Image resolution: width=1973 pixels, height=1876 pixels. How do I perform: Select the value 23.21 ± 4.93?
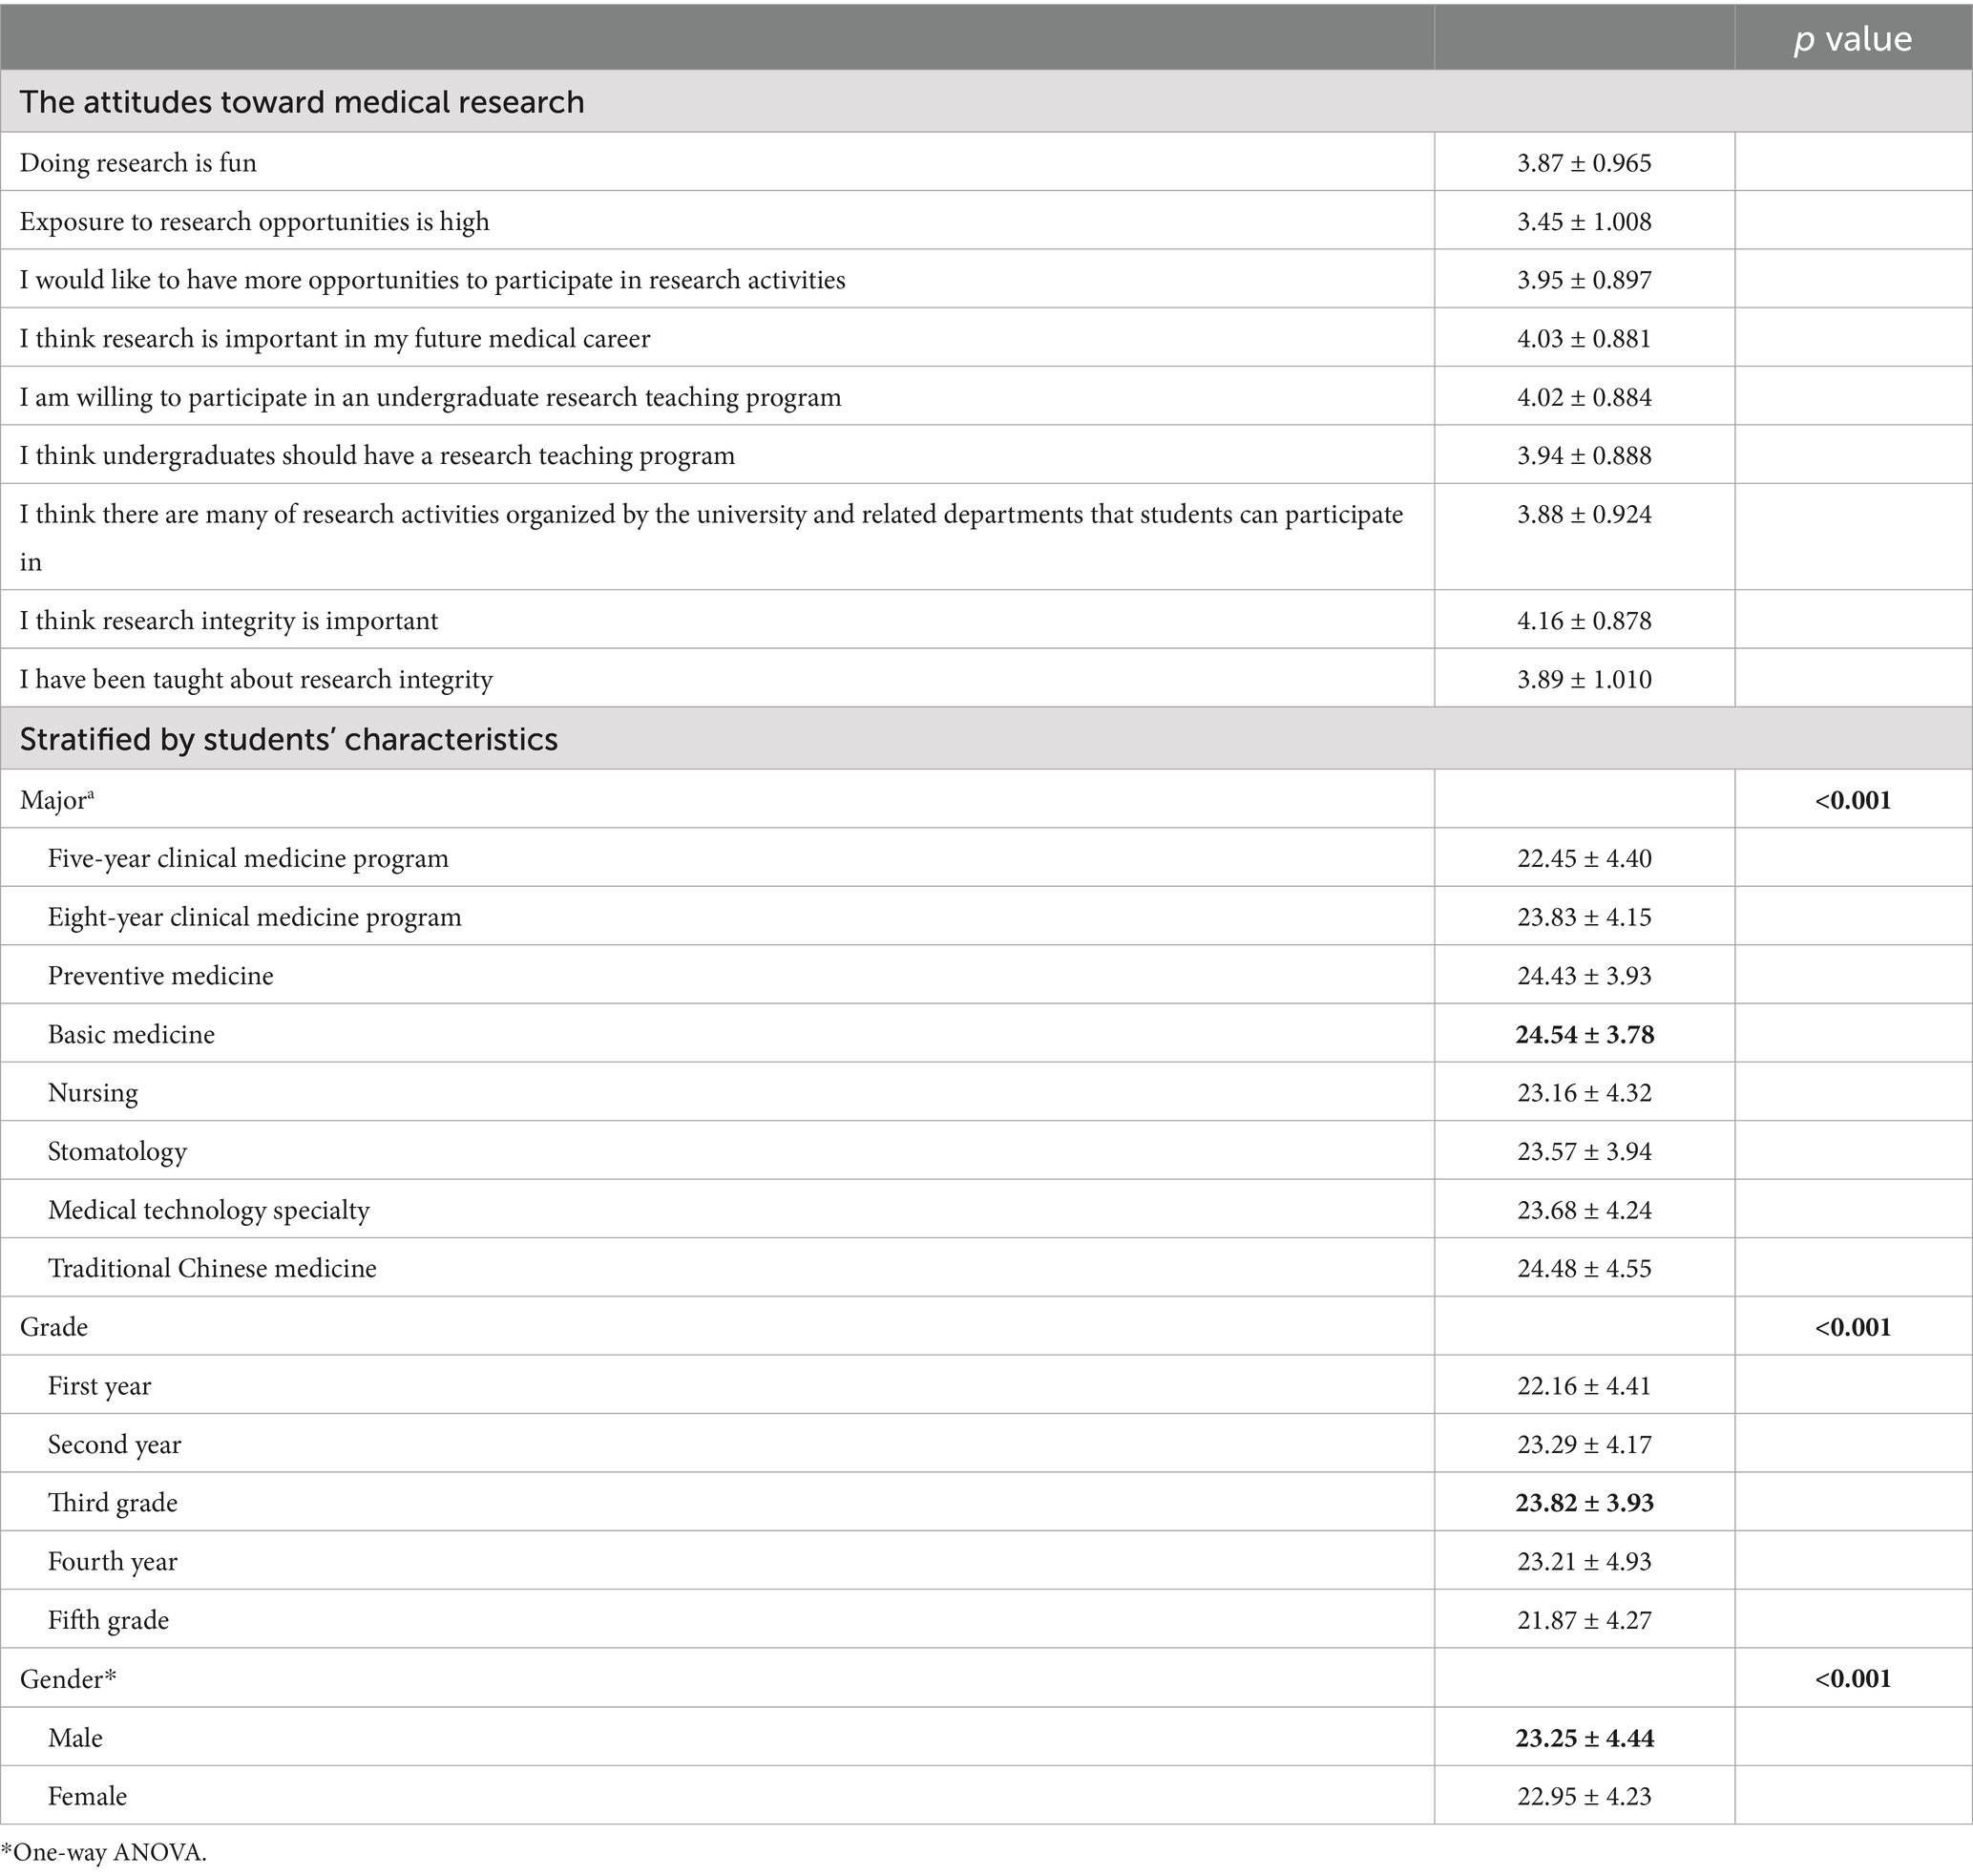click(1584, 1562)
